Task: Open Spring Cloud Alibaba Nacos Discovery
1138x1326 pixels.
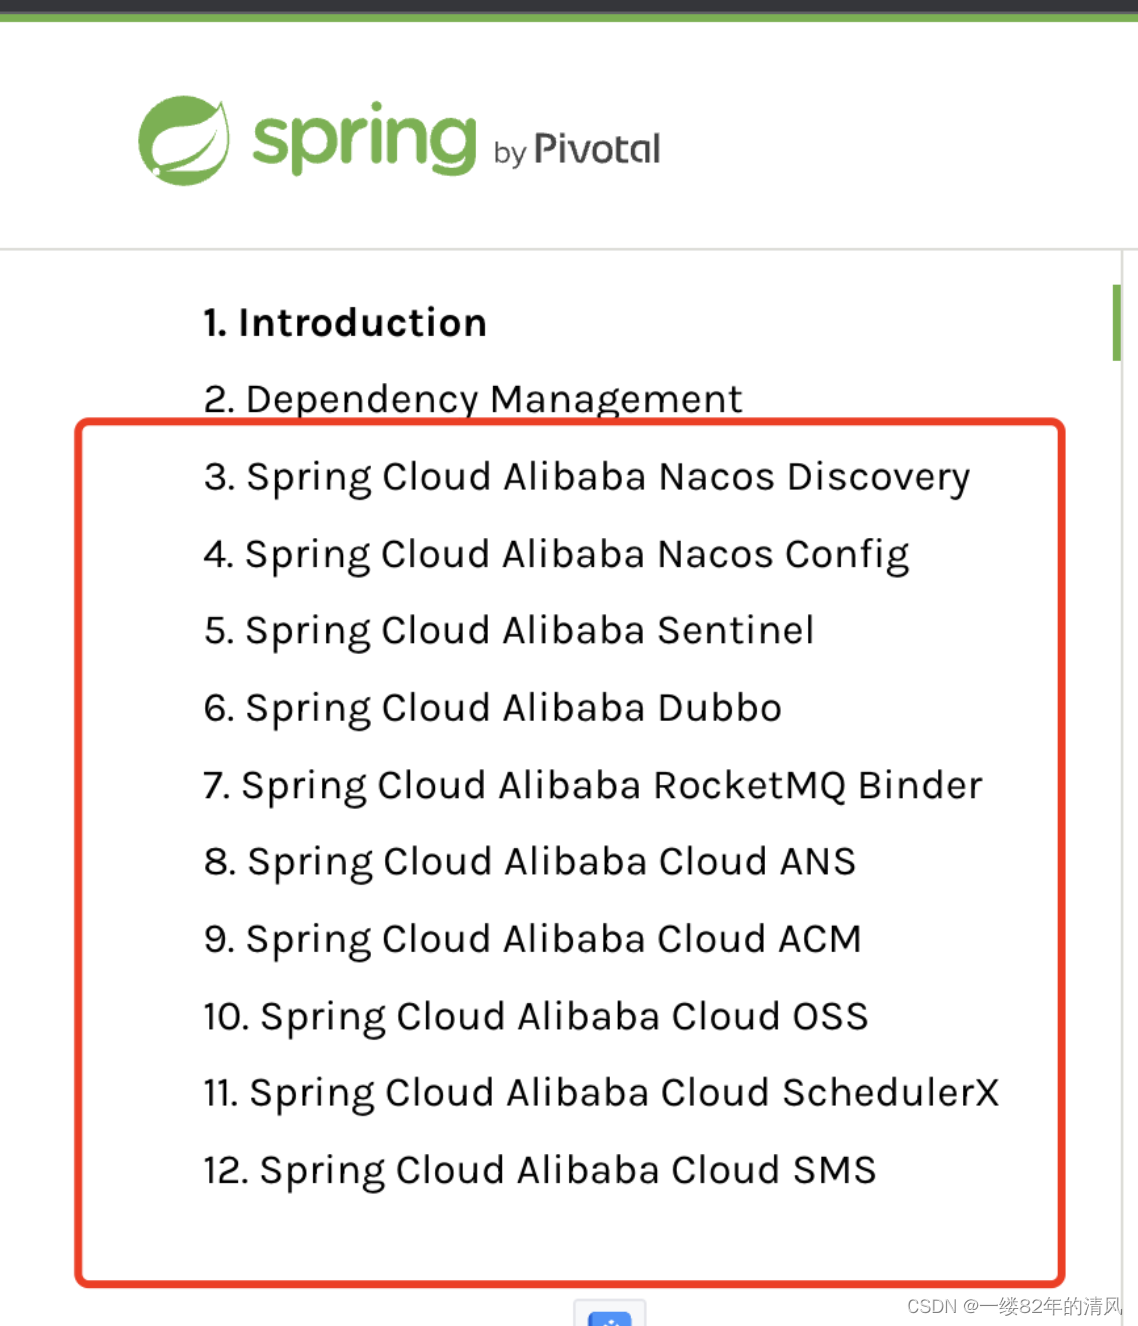Action: [x=586, y=476]
